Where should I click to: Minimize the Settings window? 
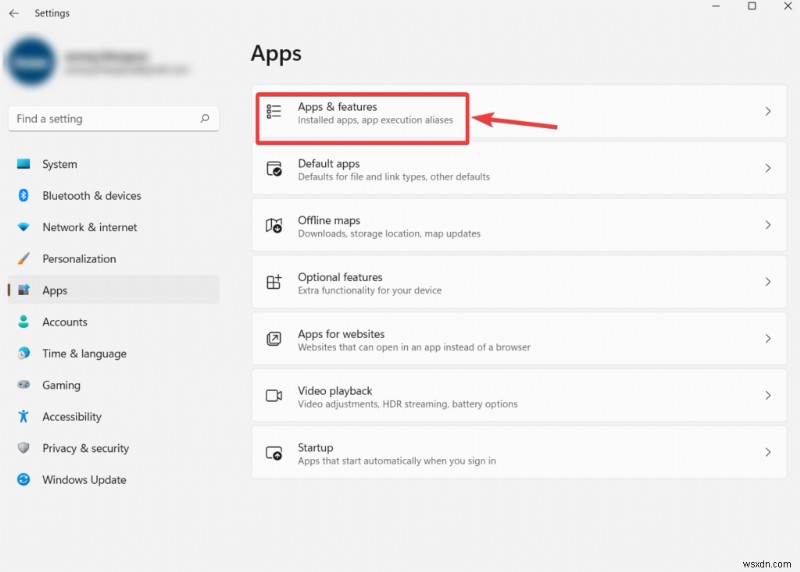click(716, 6)
